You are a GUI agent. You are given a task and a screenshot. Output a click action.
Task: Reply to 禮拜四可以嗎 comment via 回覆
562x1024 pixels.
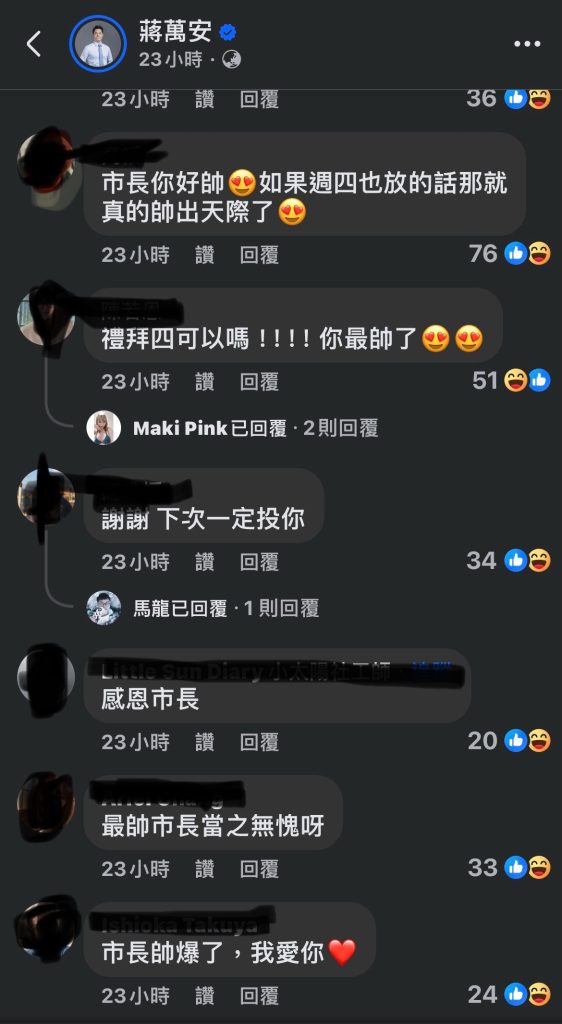click(x=259, y=381)
